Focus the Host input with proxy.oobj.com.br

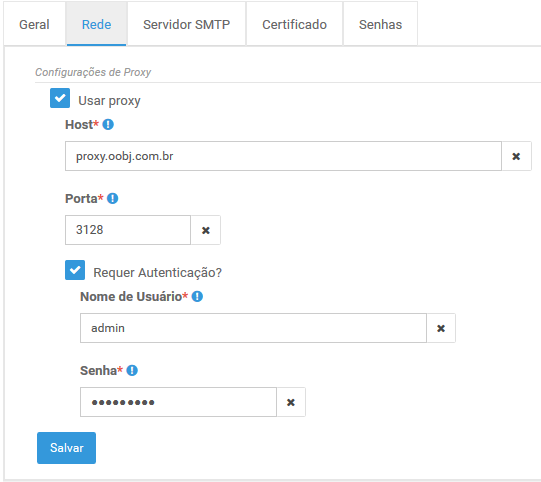click(283, 156)
